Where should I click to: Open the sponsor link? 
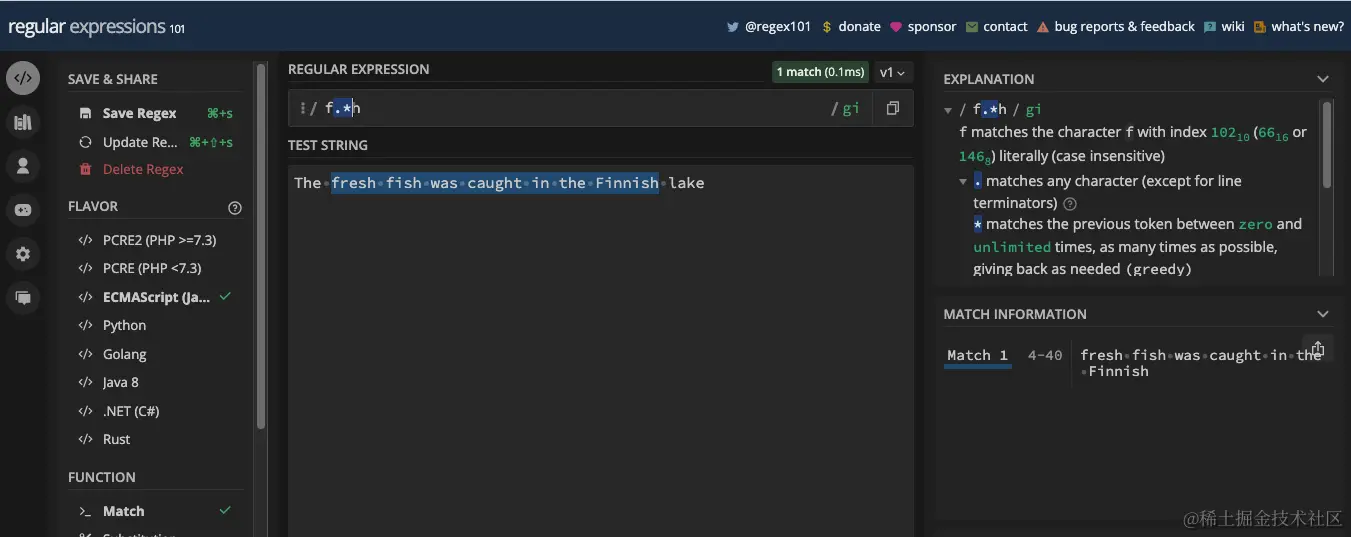[x=923, y=27]
